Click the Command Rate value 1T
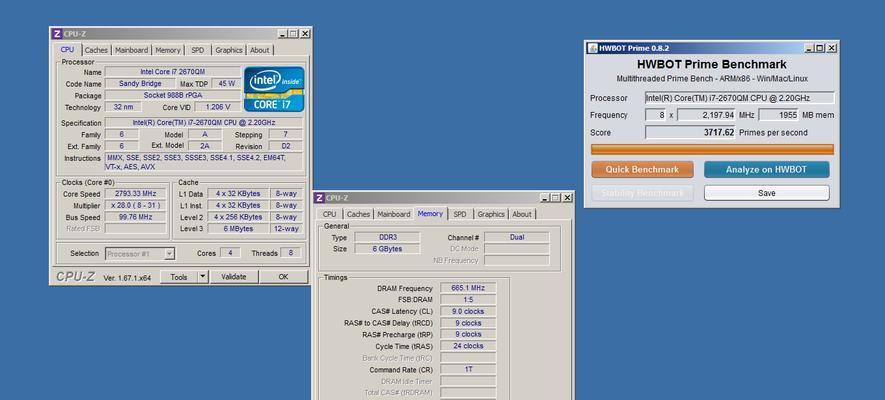 pyautogui.click(x=468, y=370)
